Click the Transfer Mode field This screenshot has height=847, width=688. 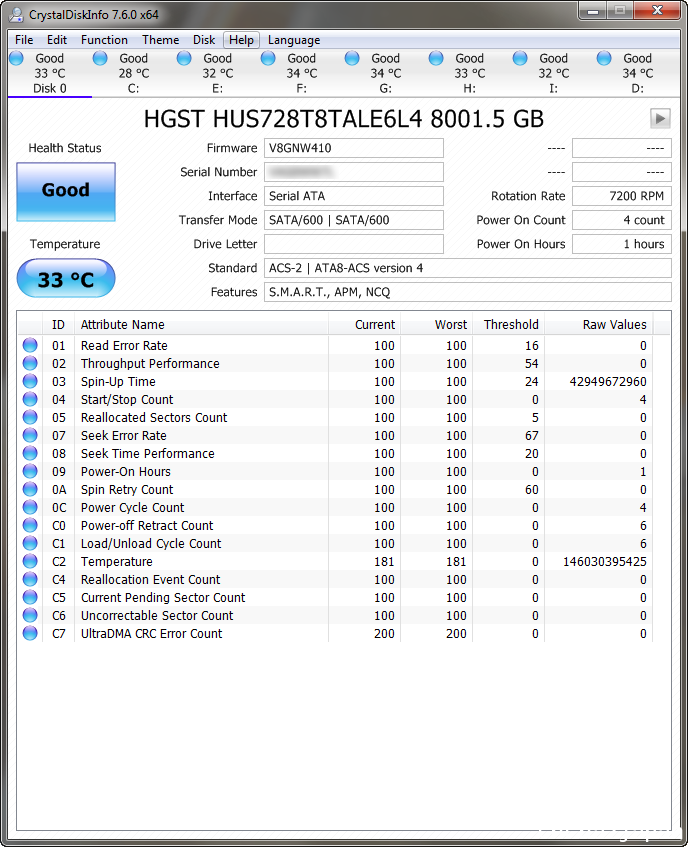click(x=354, y=220)
